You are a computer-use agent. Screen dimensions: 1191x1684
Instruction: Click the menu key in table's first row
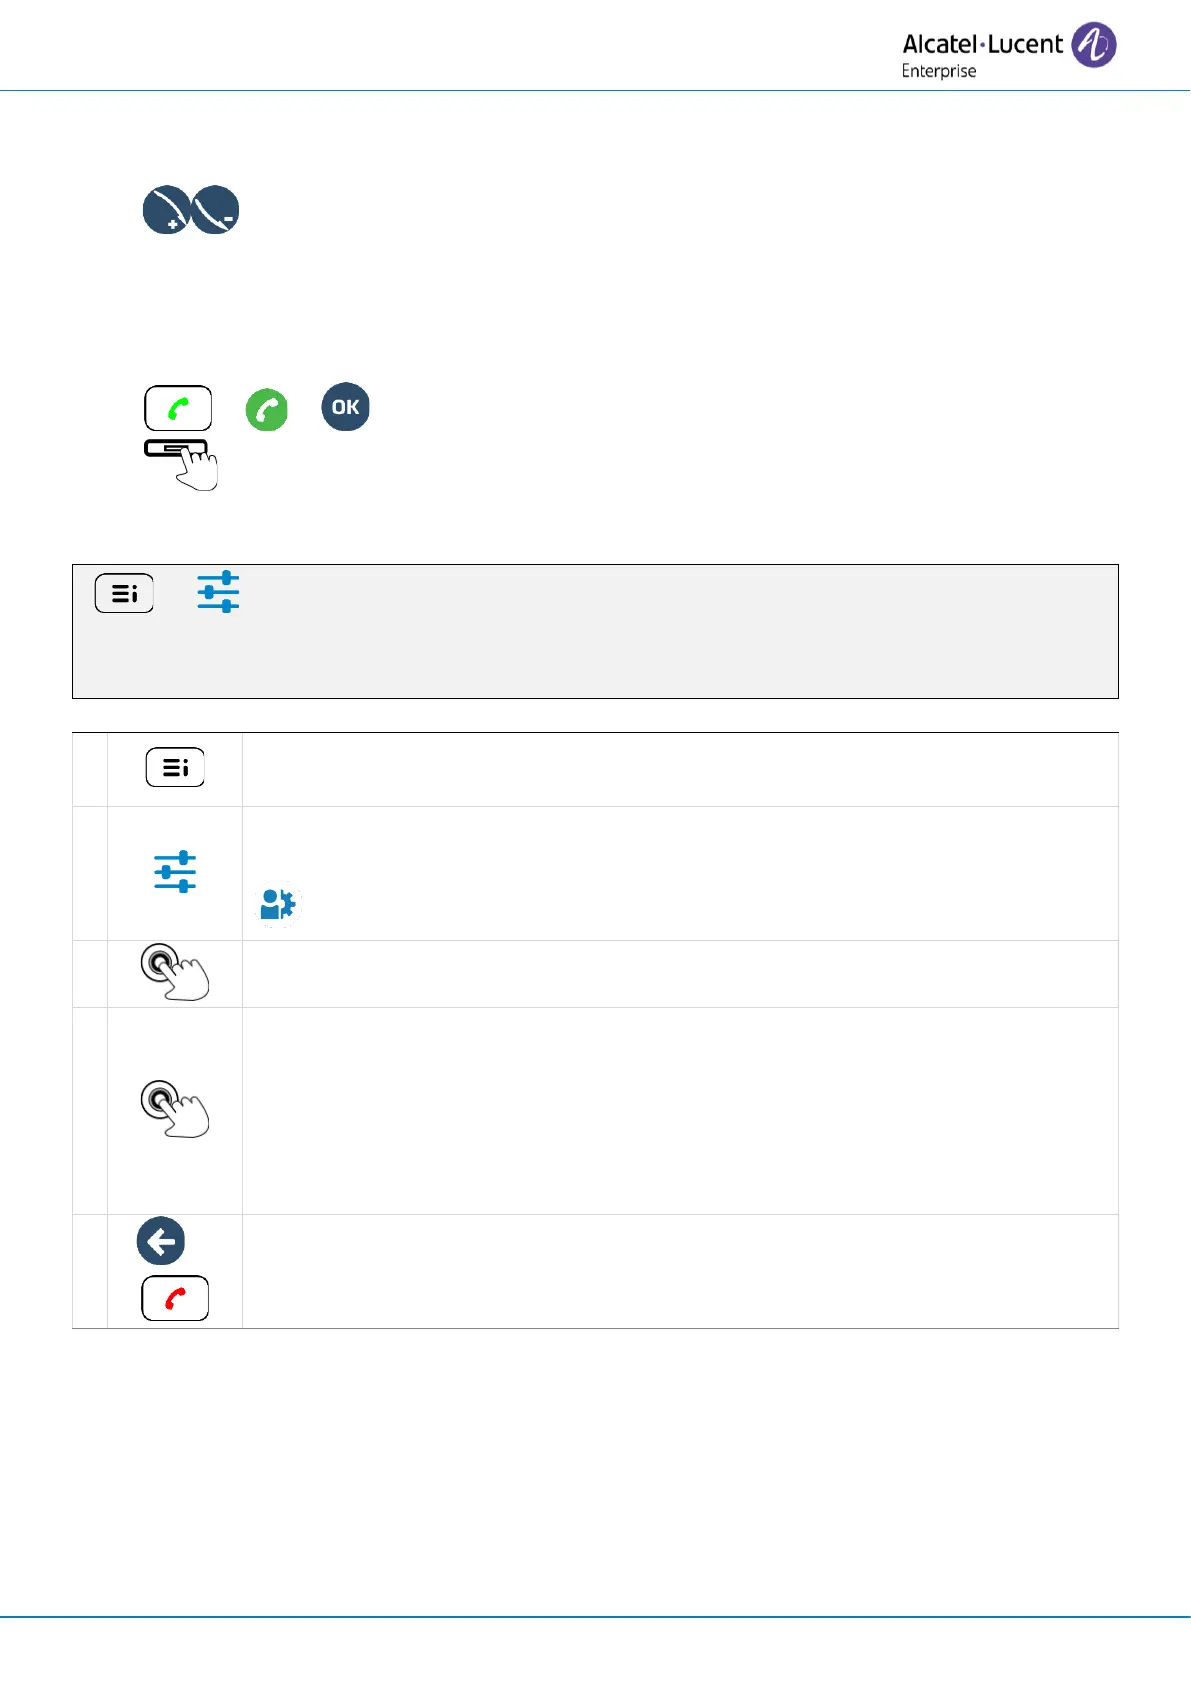click(175, 768)
